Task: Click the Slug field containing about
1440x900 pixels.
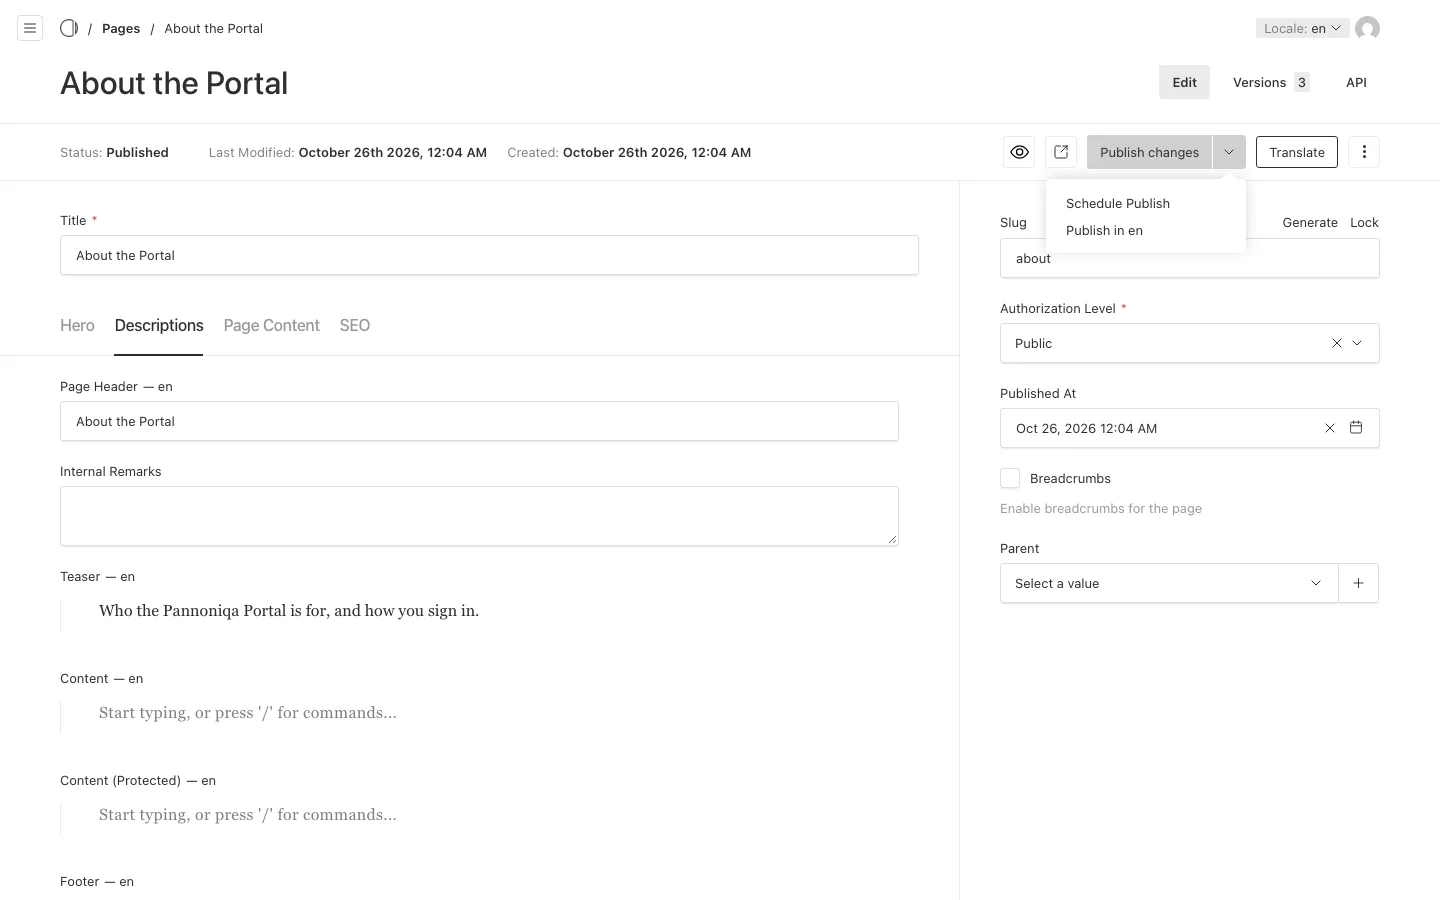Action: pos(1189,258)
